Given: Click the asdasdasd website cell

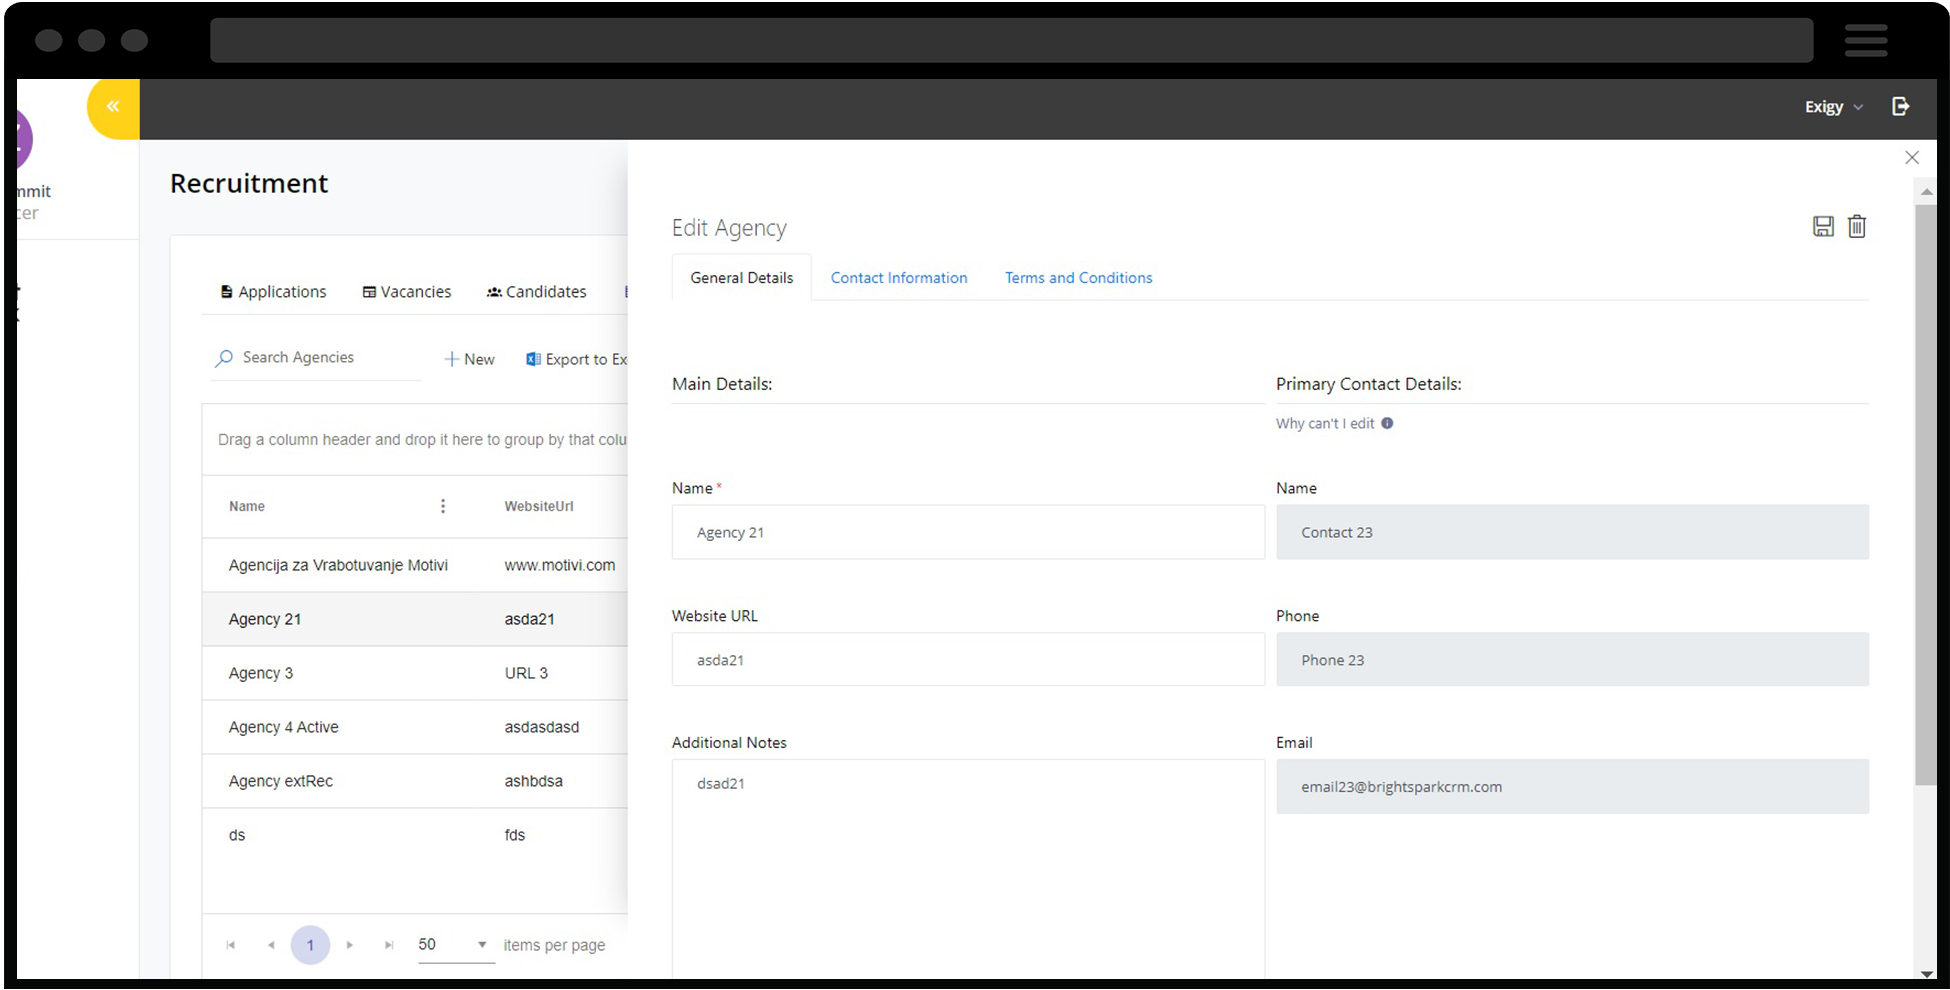Looking at the screenshot, I should click(541, 727).
